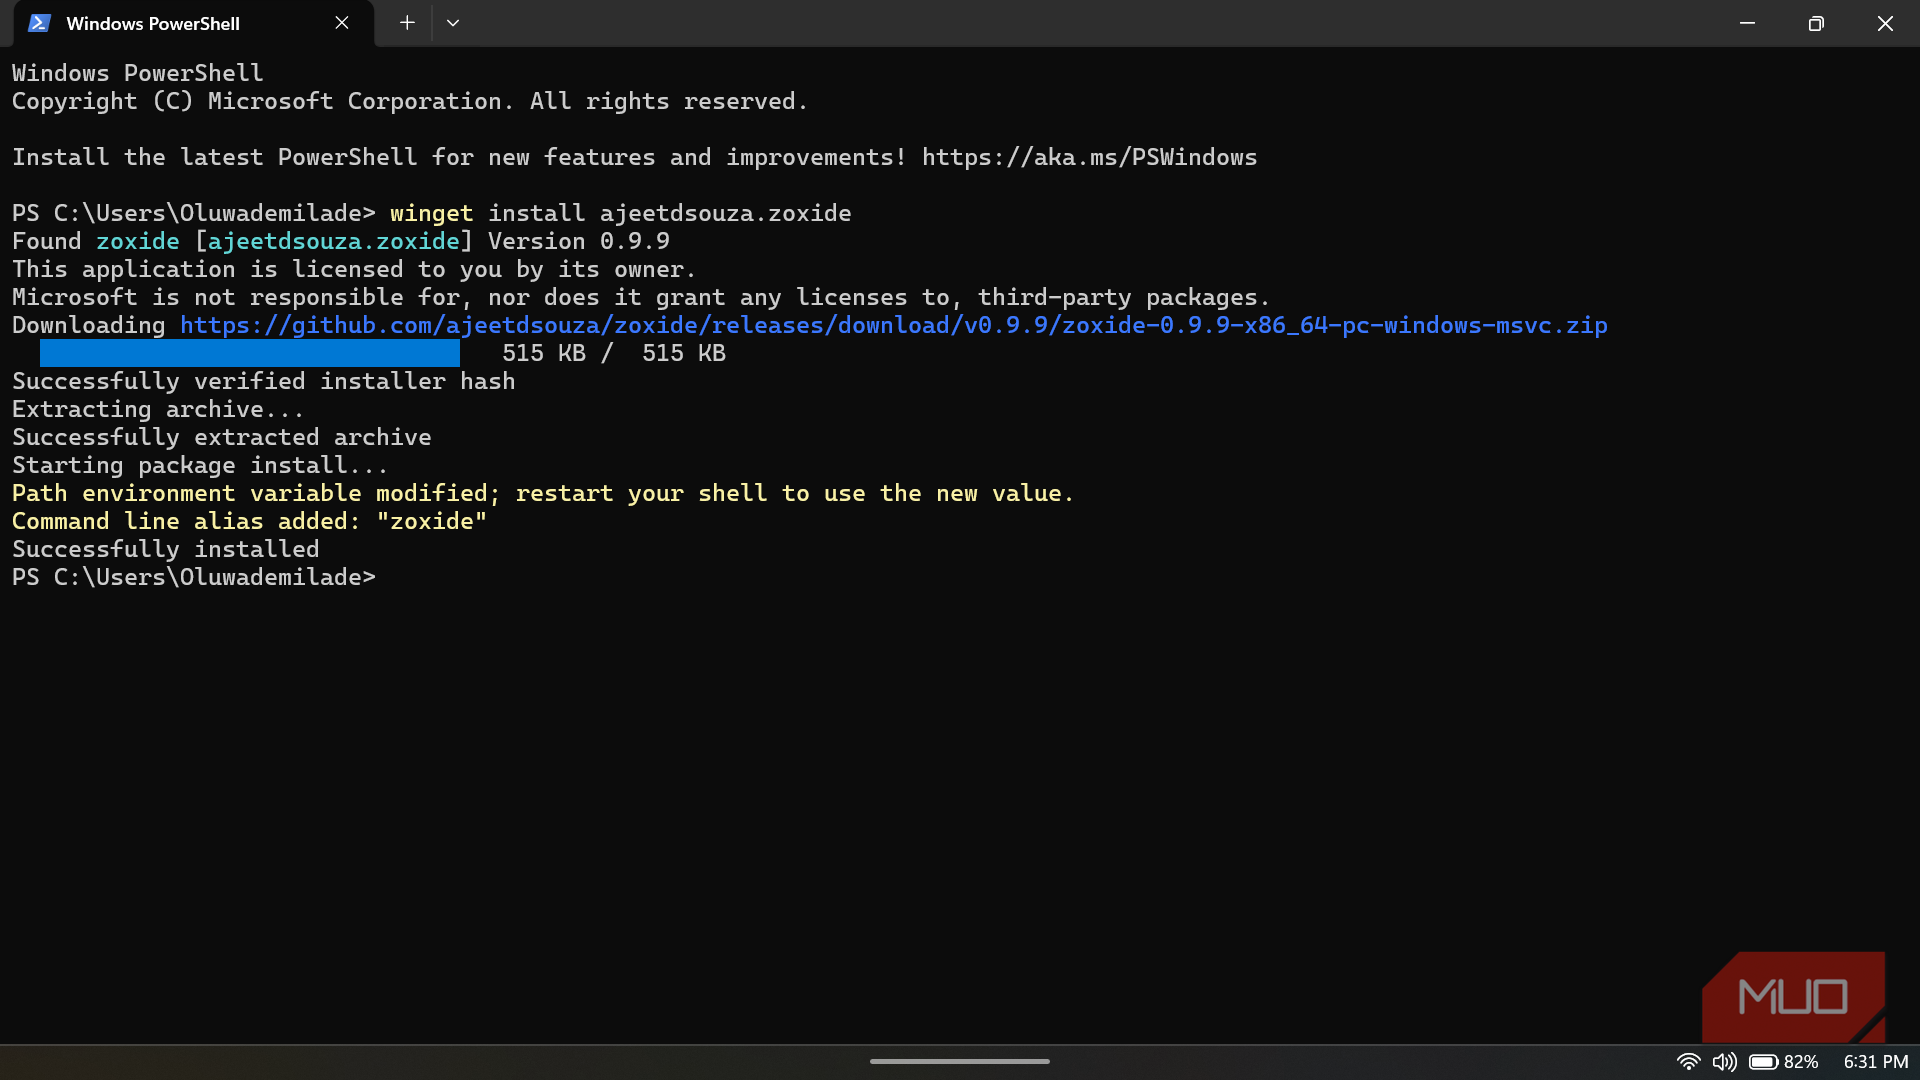Open a new tab with the plus button
Screen dimensions: 1920x1080
tap(407, 23)
